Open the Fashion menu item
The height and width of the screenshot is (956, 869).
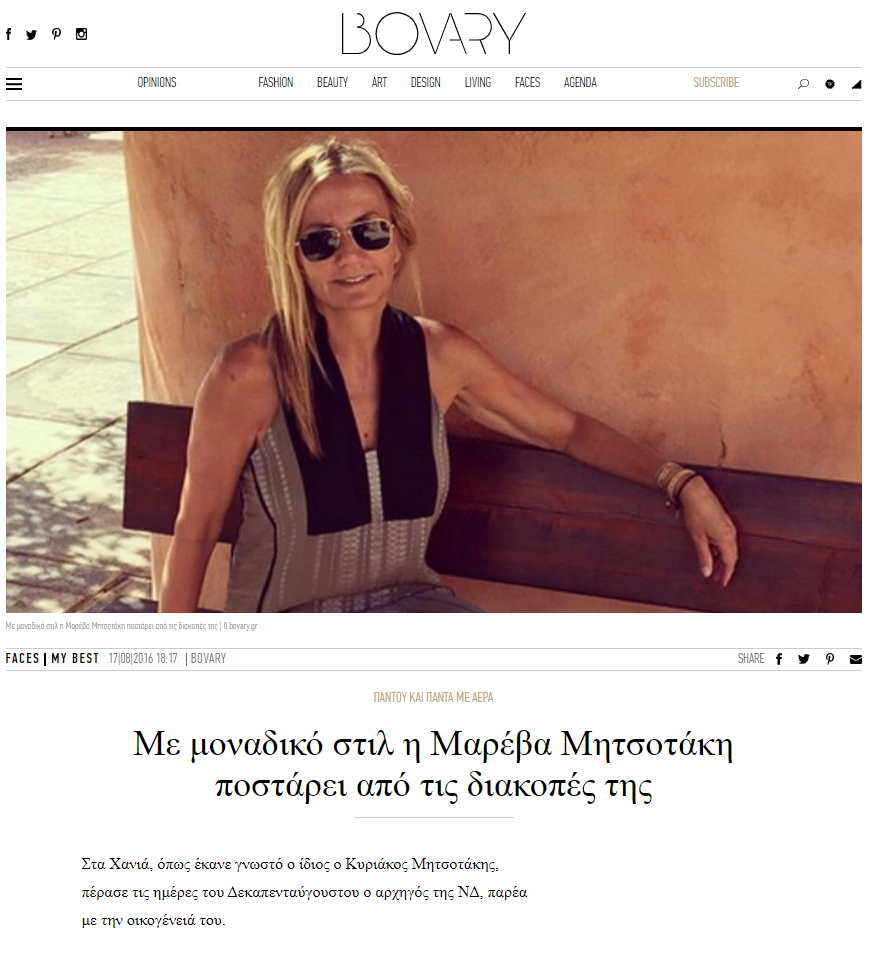coord(276,83)
